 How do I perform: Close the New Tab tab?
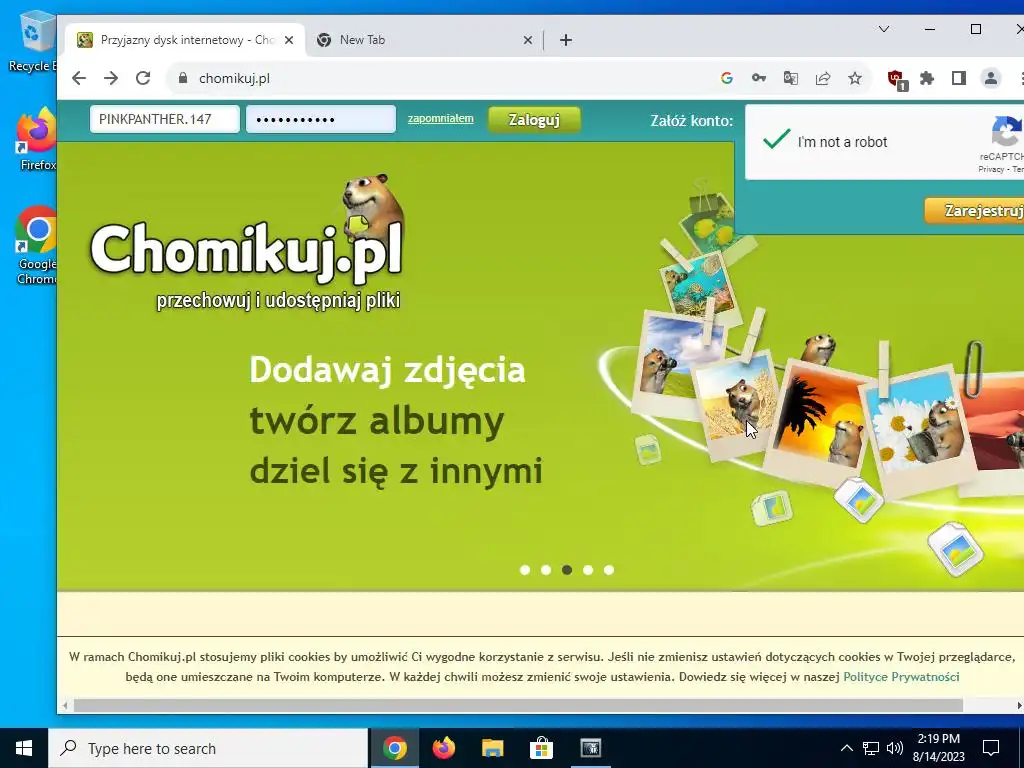click(528, 40)
